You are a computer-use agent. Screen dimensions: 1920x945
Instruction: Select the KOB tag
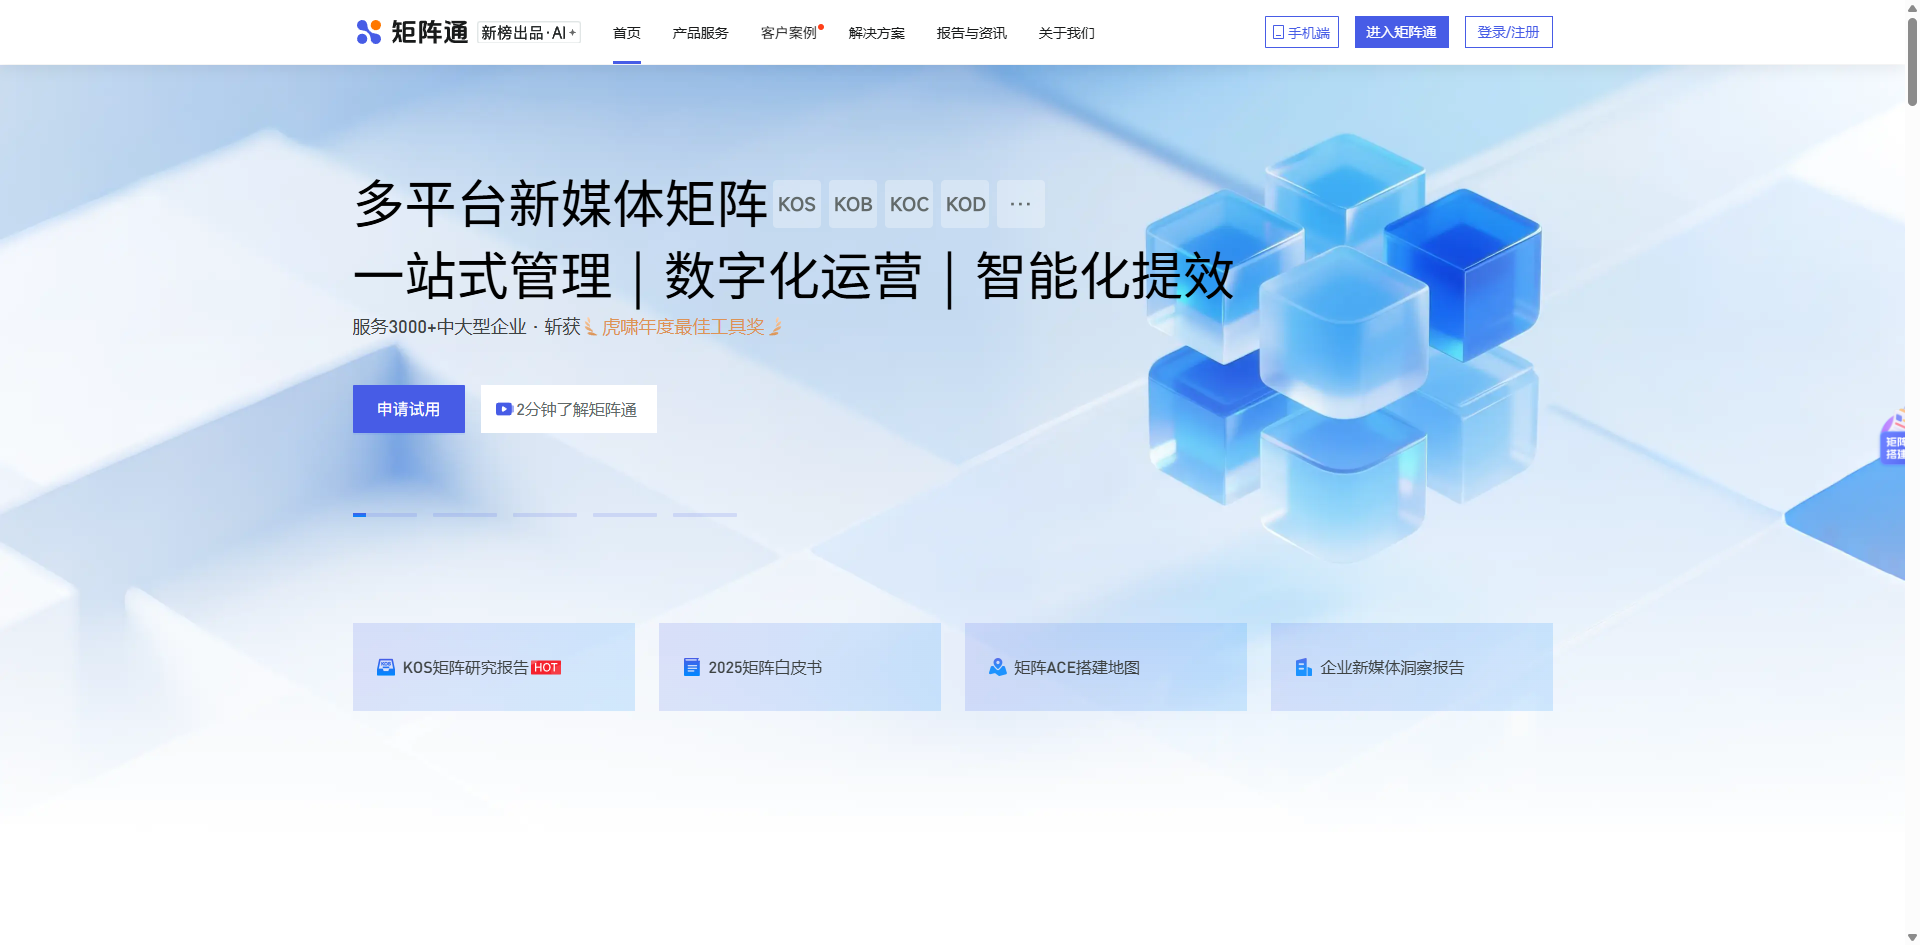[852, 204]
